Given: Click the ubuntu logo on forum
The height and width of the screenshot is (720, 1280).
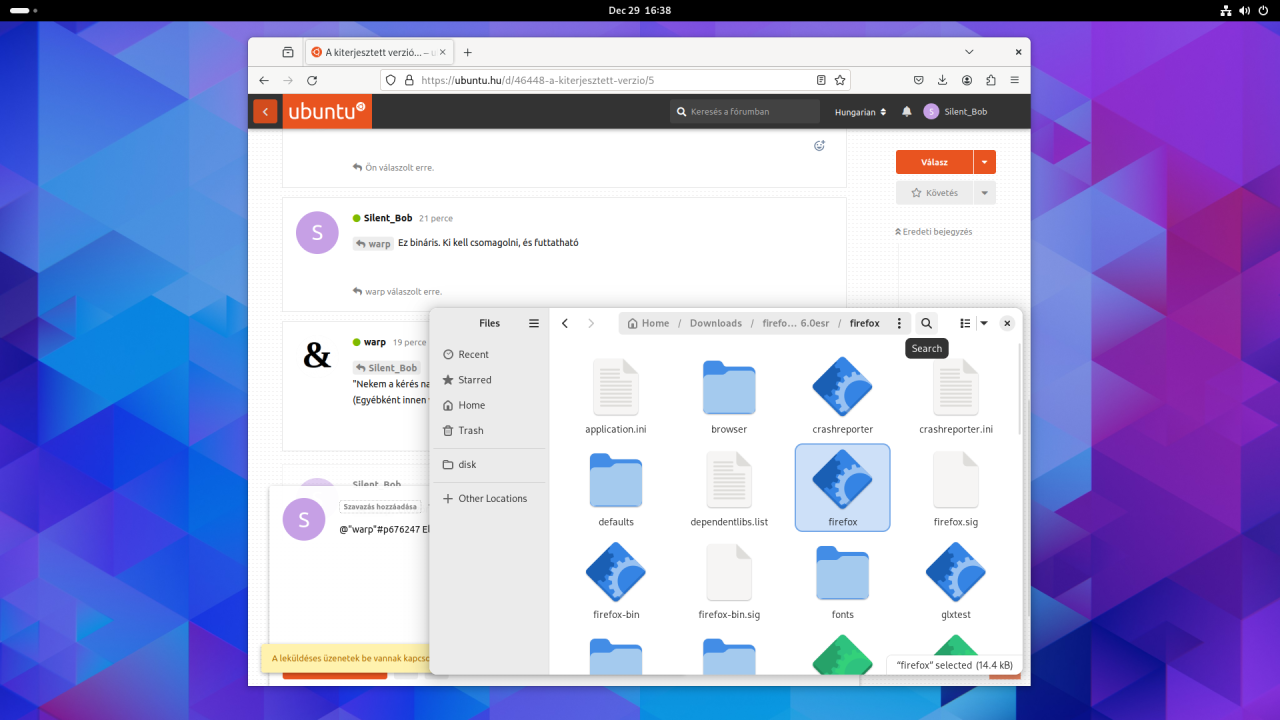Looking at the screenshot, I should coord(327,111).
